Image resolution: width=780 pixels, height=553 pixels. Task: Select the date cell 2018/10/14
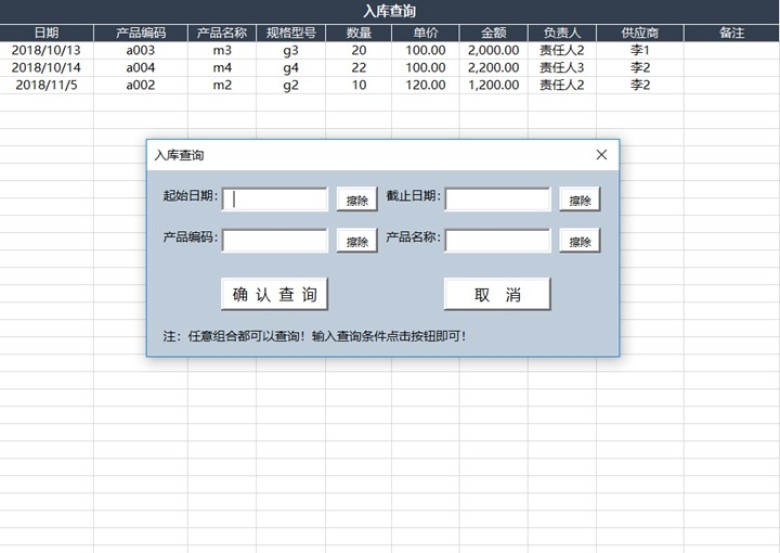(x=46, y=68)
